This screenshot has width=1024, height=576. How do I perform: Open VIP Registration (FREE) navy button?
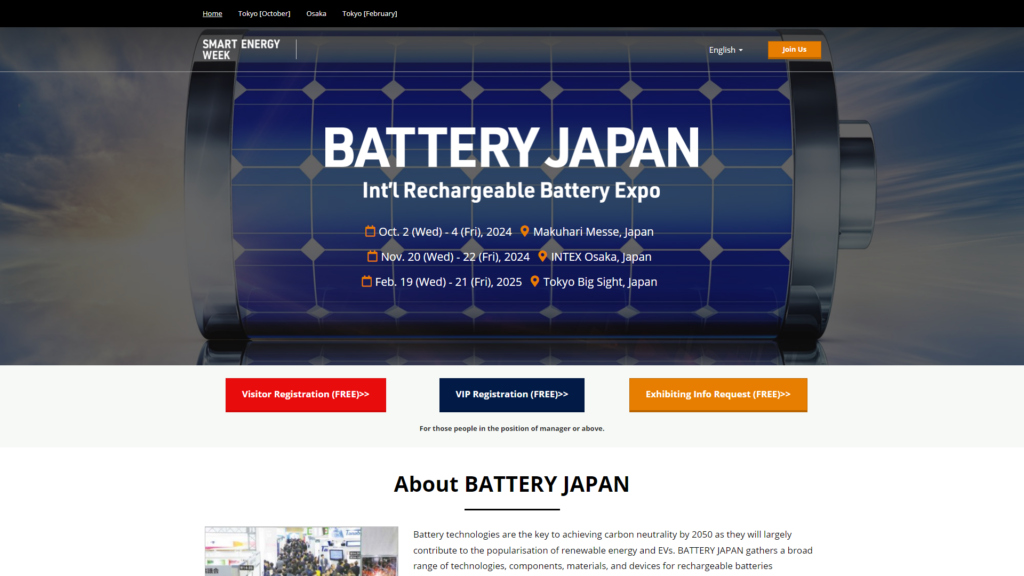coord(511,394)
